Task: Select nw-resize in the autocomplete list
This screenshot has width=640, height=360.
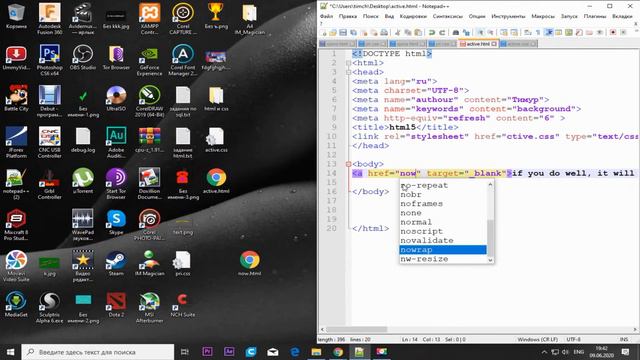Action: pos(443,259)
